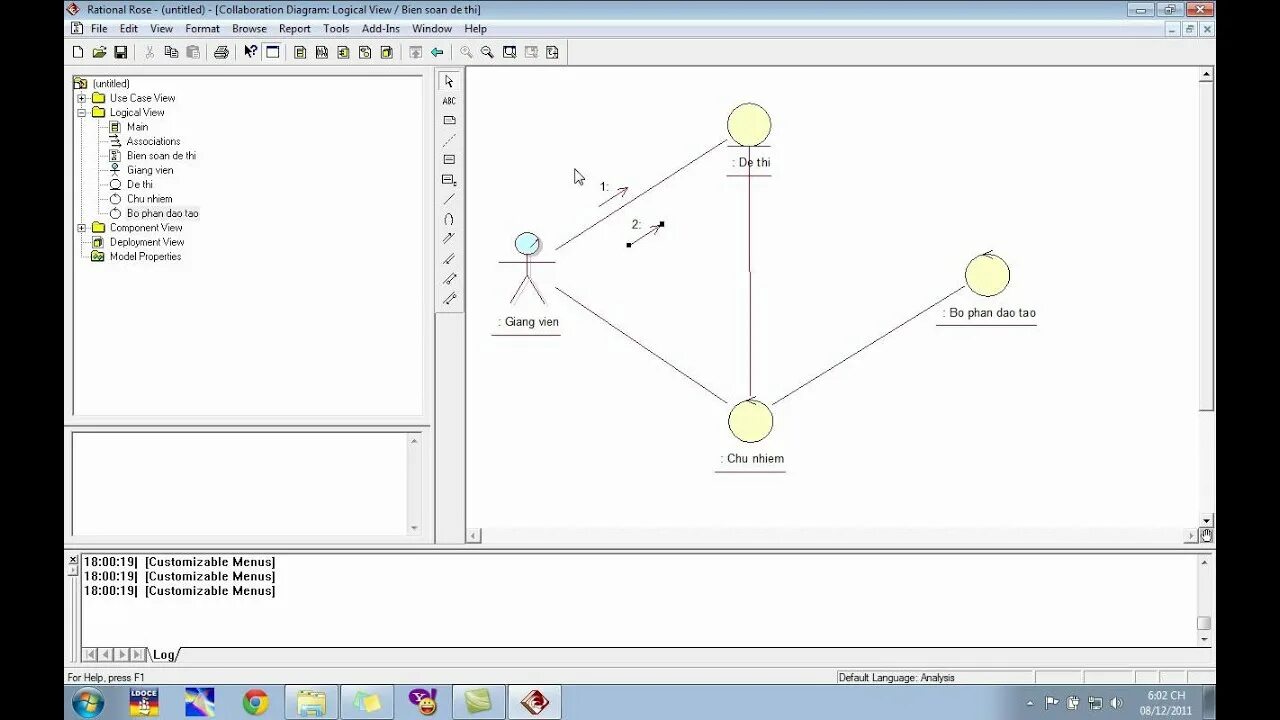Viewport: 1280px width, 720px height.
Task: Open the Format menu
Action: tap(202, 29)
